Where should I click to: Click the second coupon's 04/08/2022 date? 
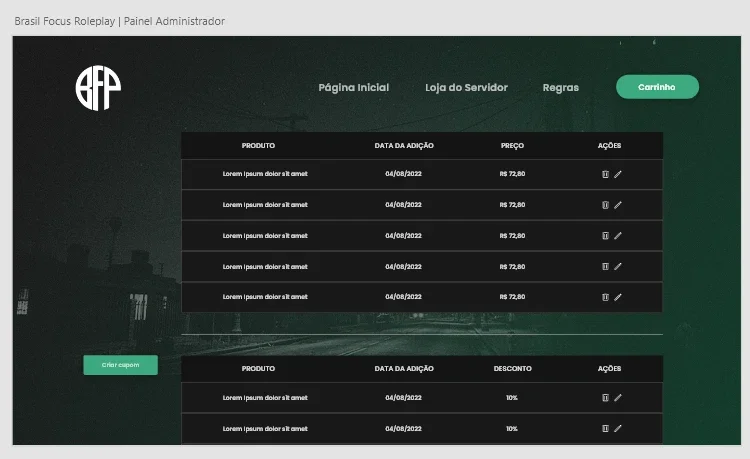pyautogui.click(x=403, y=428)
